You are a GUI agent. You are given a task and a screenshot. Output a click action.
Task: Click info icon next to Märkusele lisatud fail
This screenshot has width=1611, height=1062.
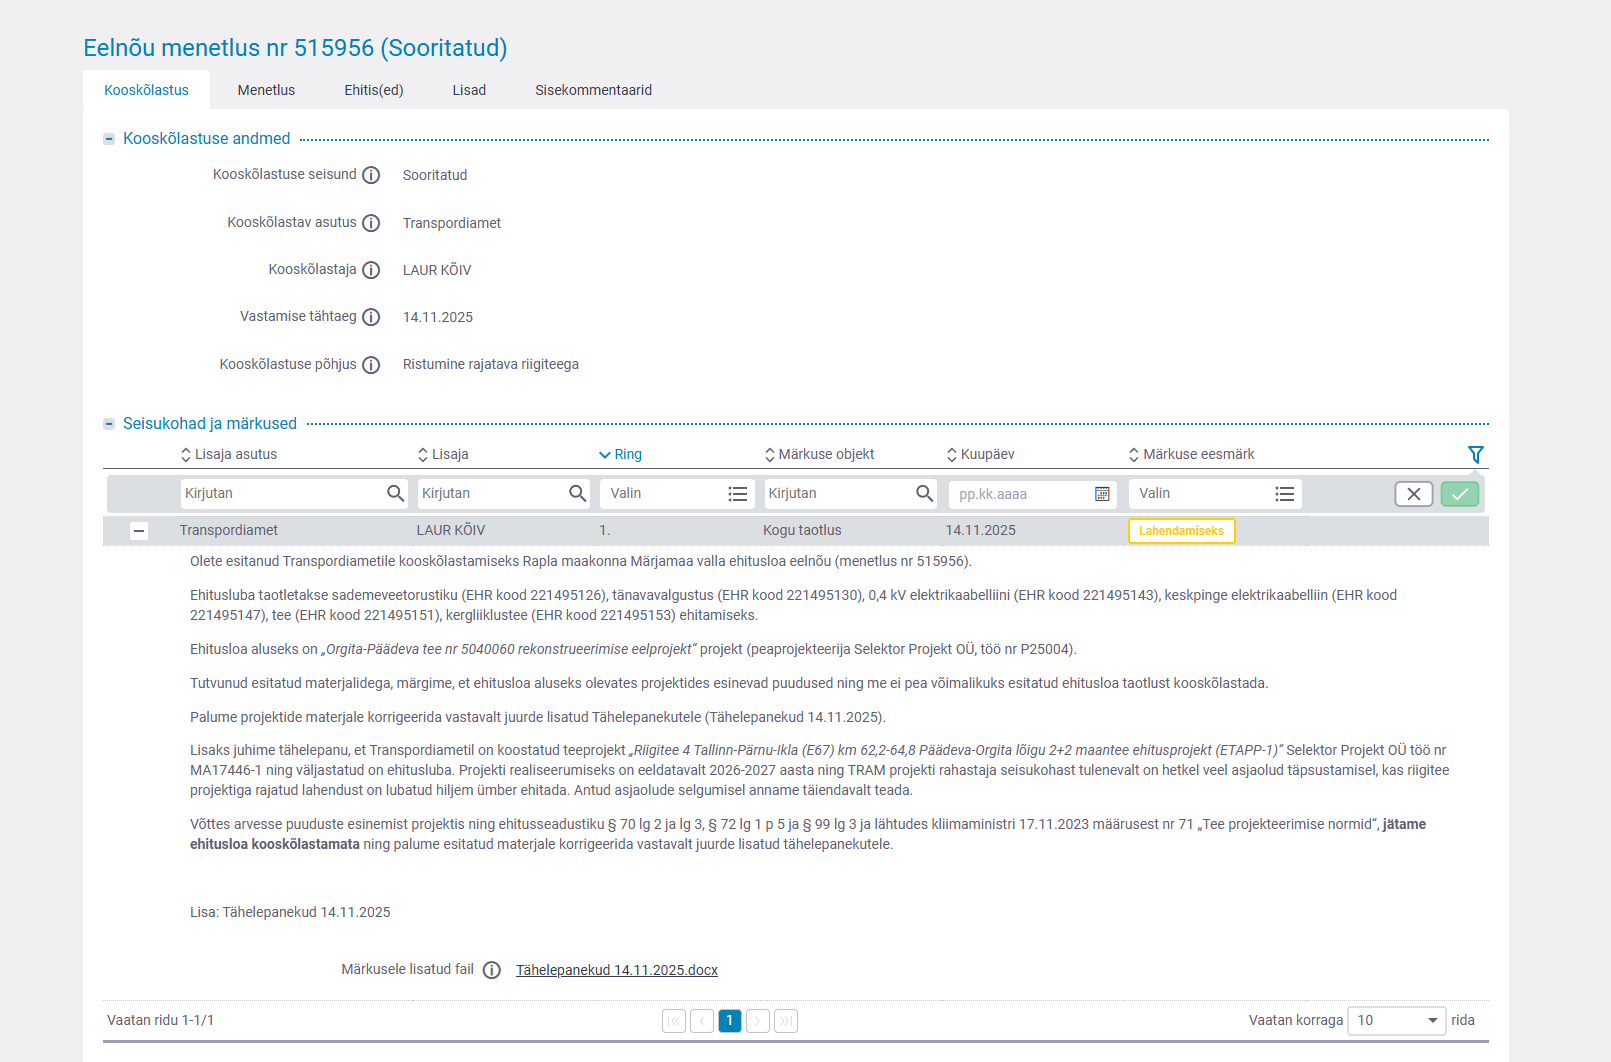492,970
